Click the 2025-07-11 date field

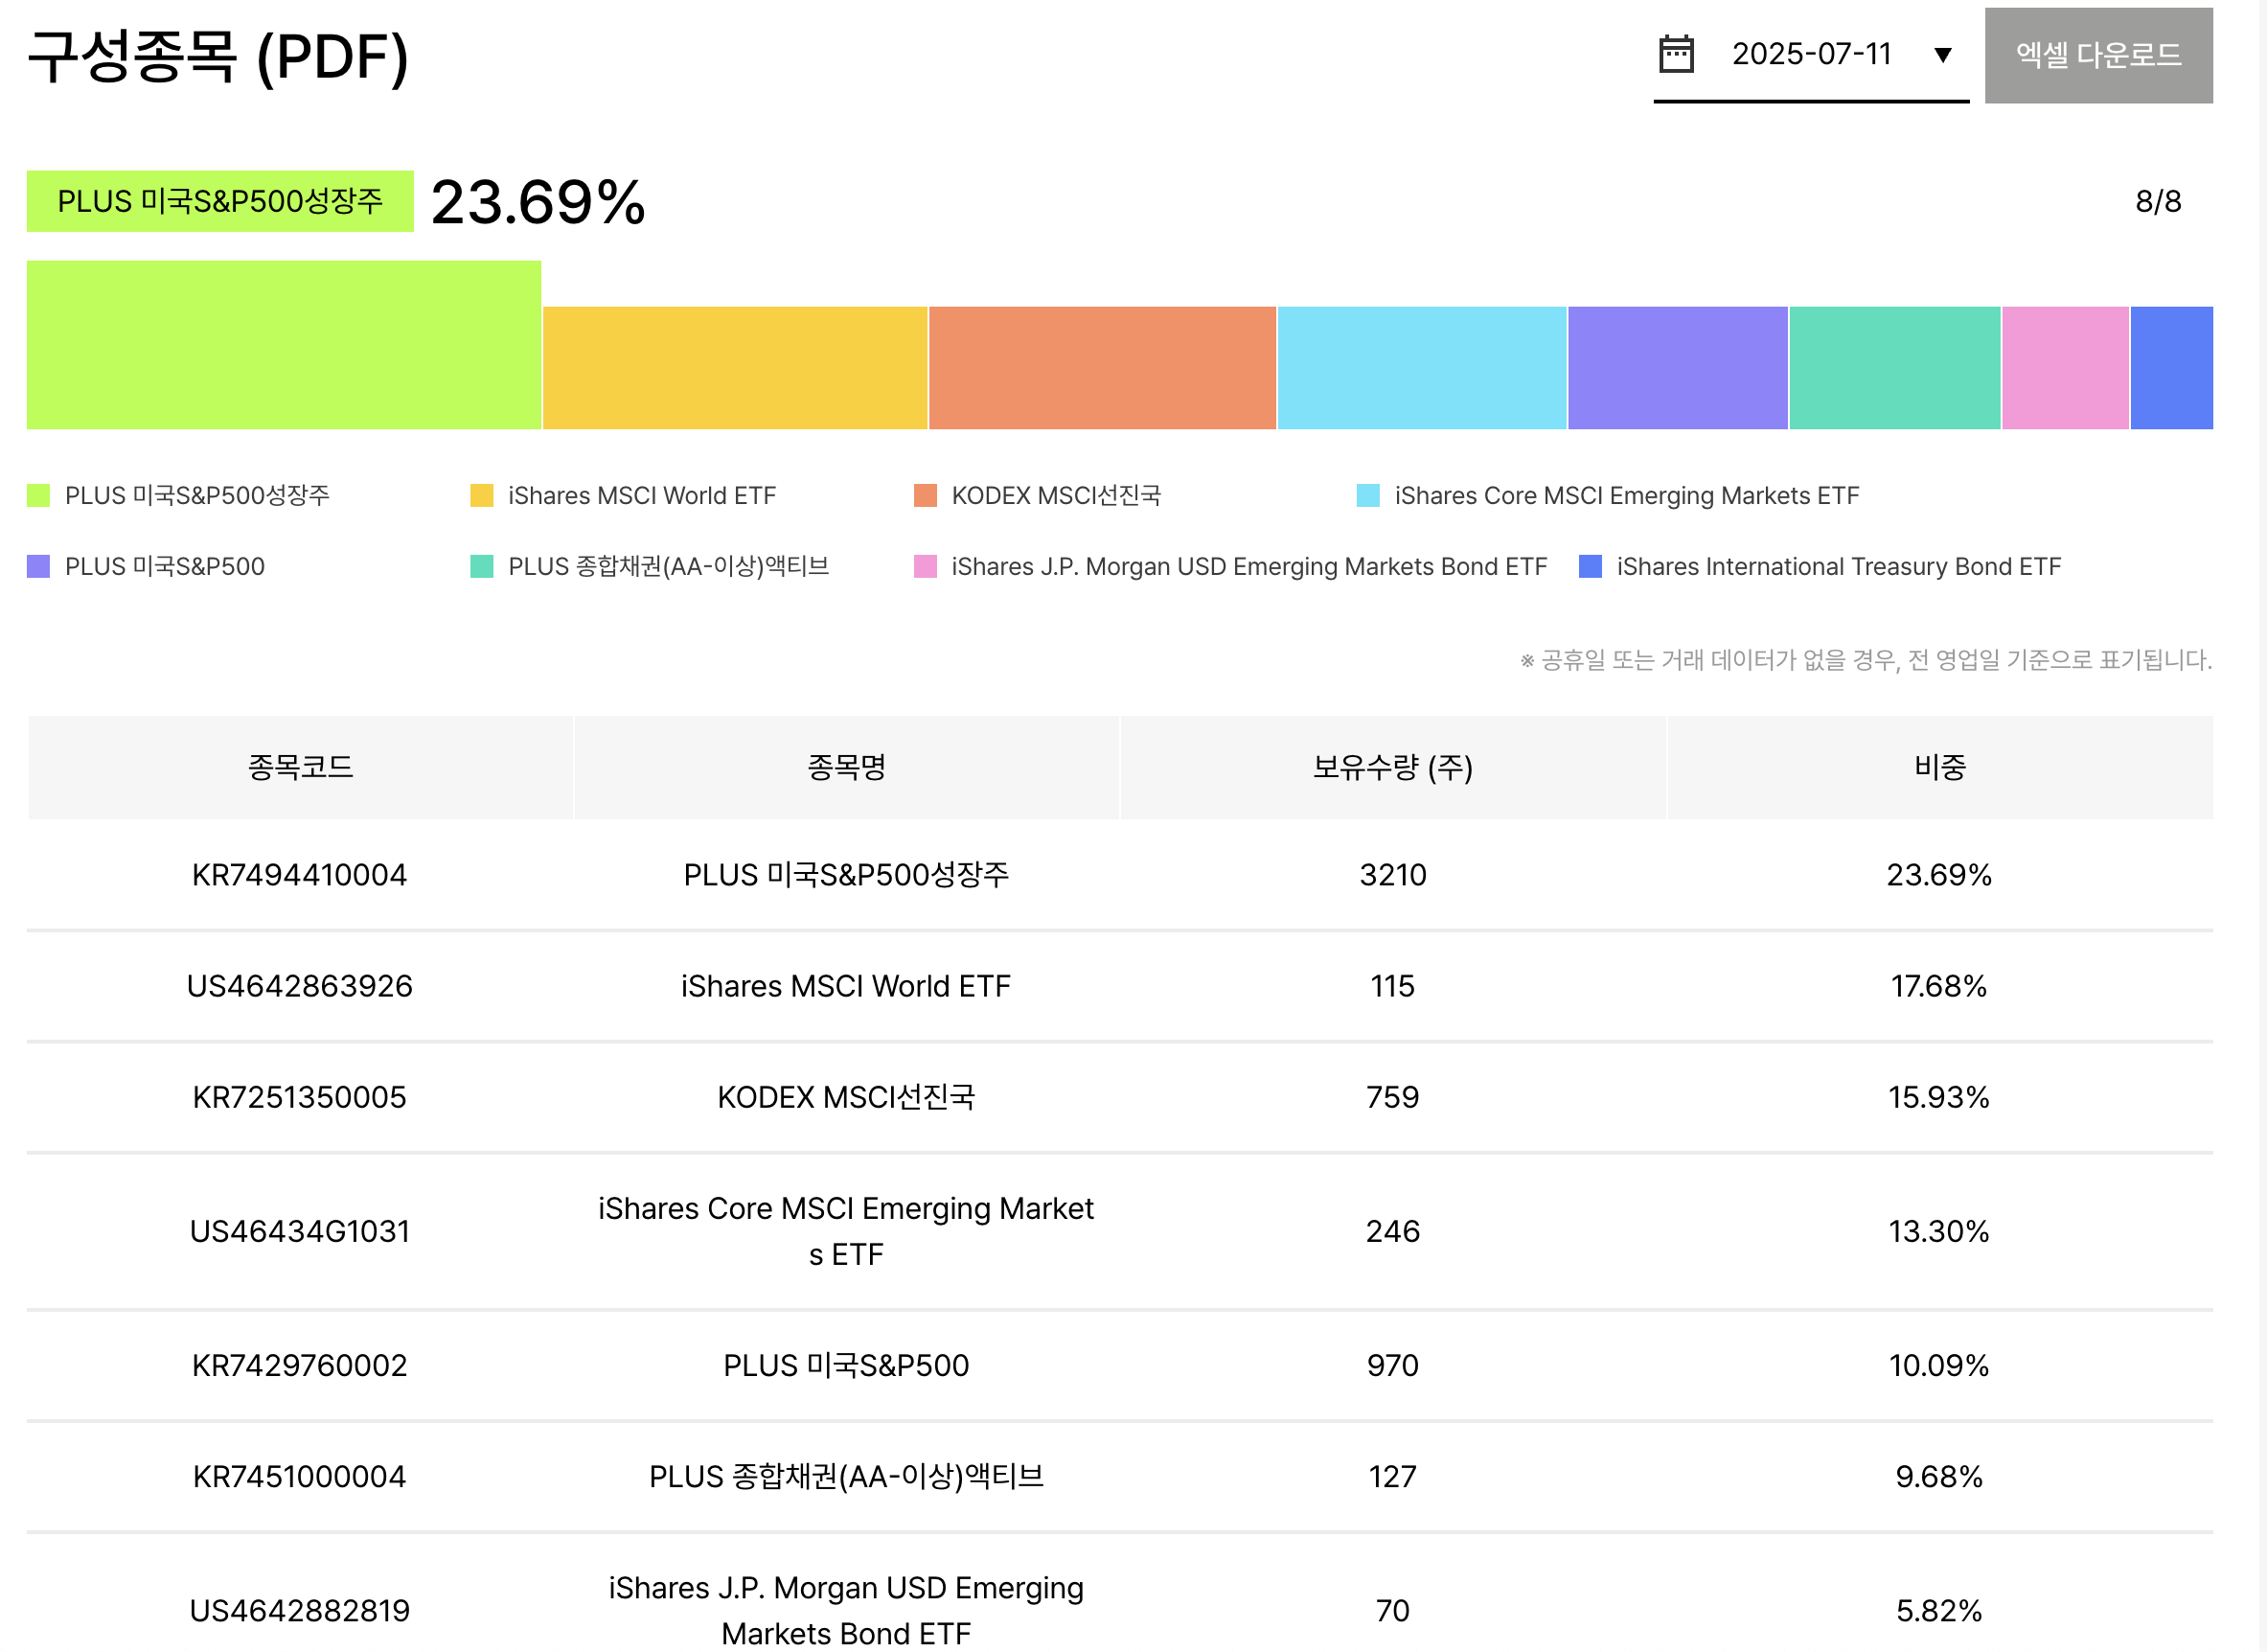pos(1811,54)
